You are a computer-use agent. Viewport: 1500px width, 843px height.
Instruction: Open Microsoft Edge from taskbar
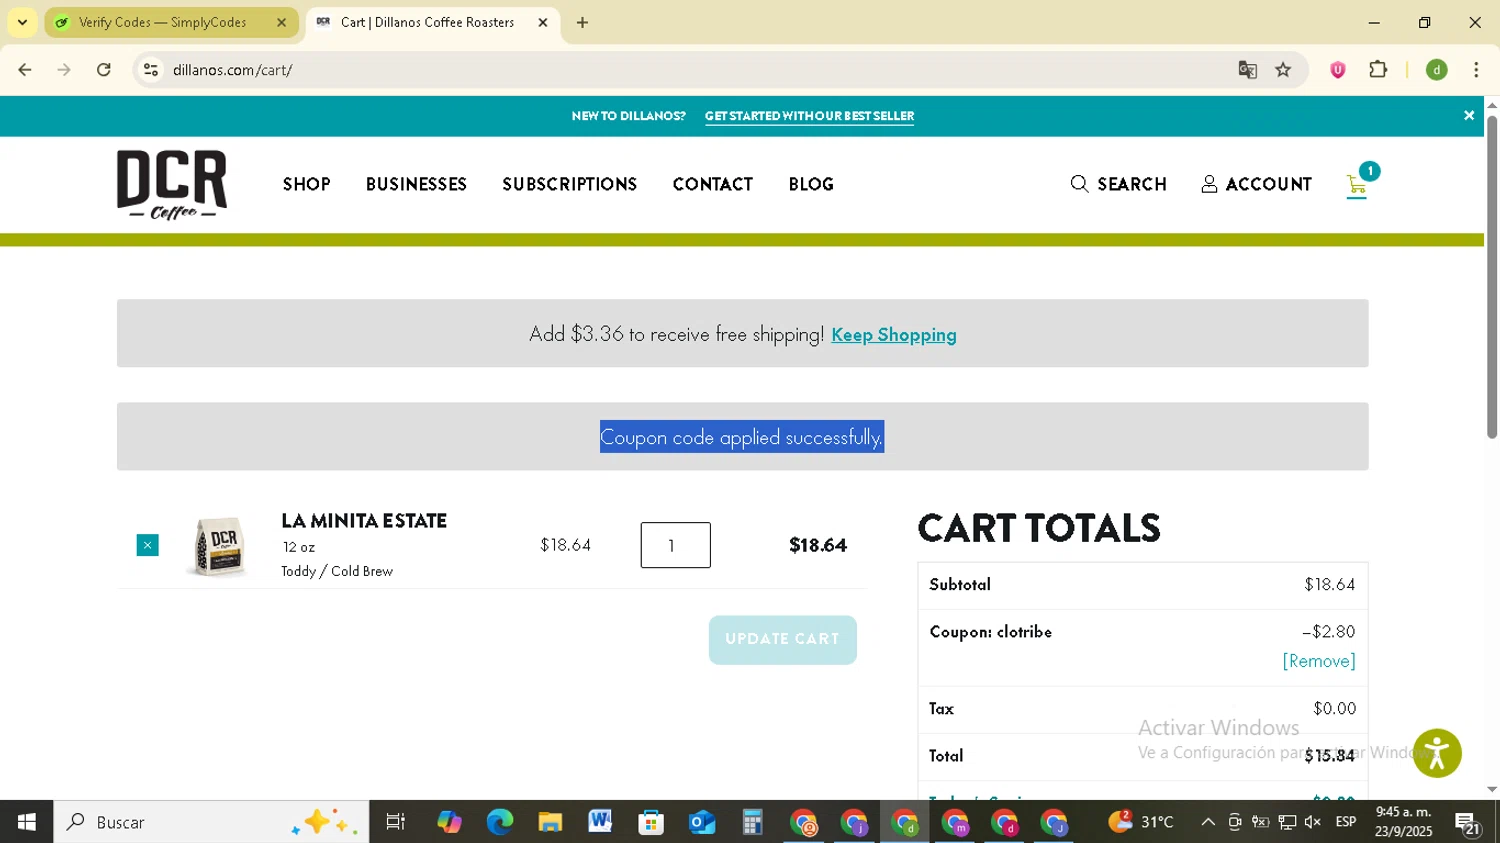point(499,822)
